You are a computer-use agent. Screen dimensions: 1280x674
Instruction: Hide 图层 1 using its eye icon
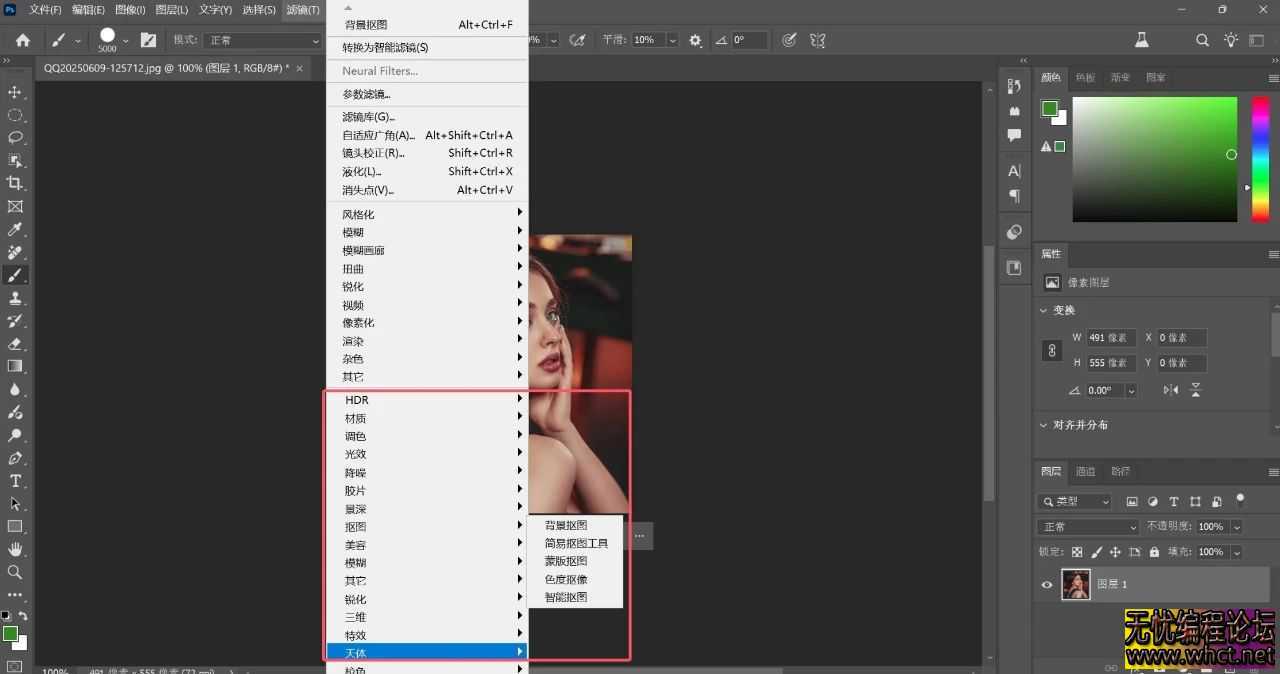click(1047, 584)
